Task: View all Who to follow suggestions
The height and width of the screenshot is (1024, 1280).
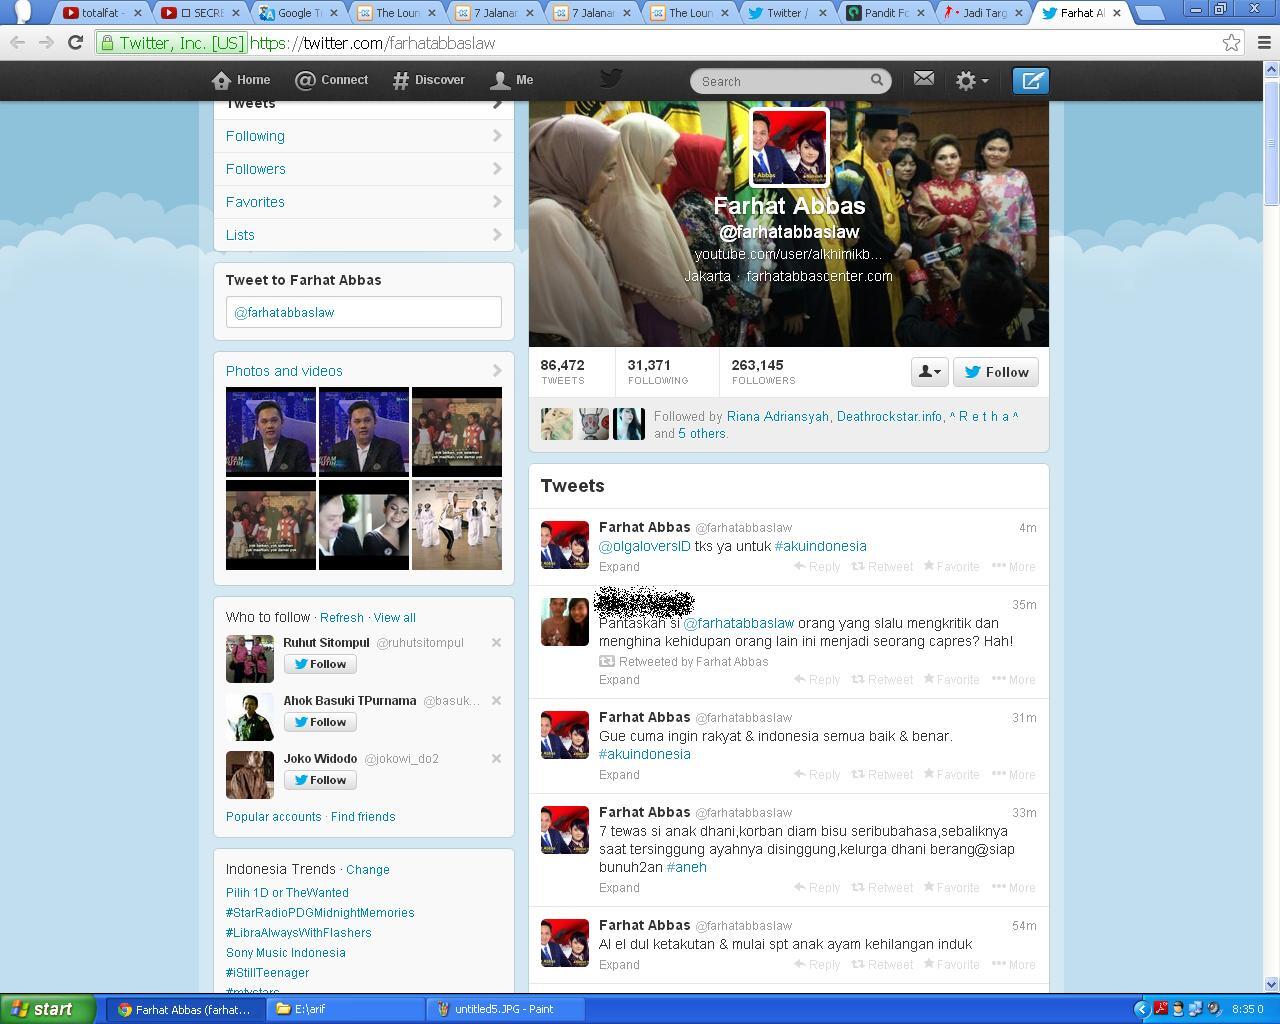Action: point(395,618)
